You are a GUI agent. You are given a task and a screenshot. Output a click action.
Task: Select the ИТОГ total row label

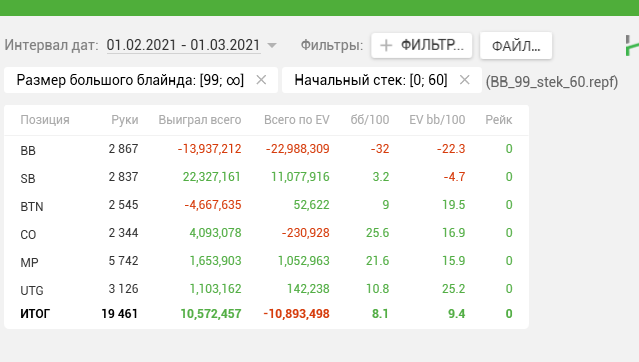click(x=35, y=314)
